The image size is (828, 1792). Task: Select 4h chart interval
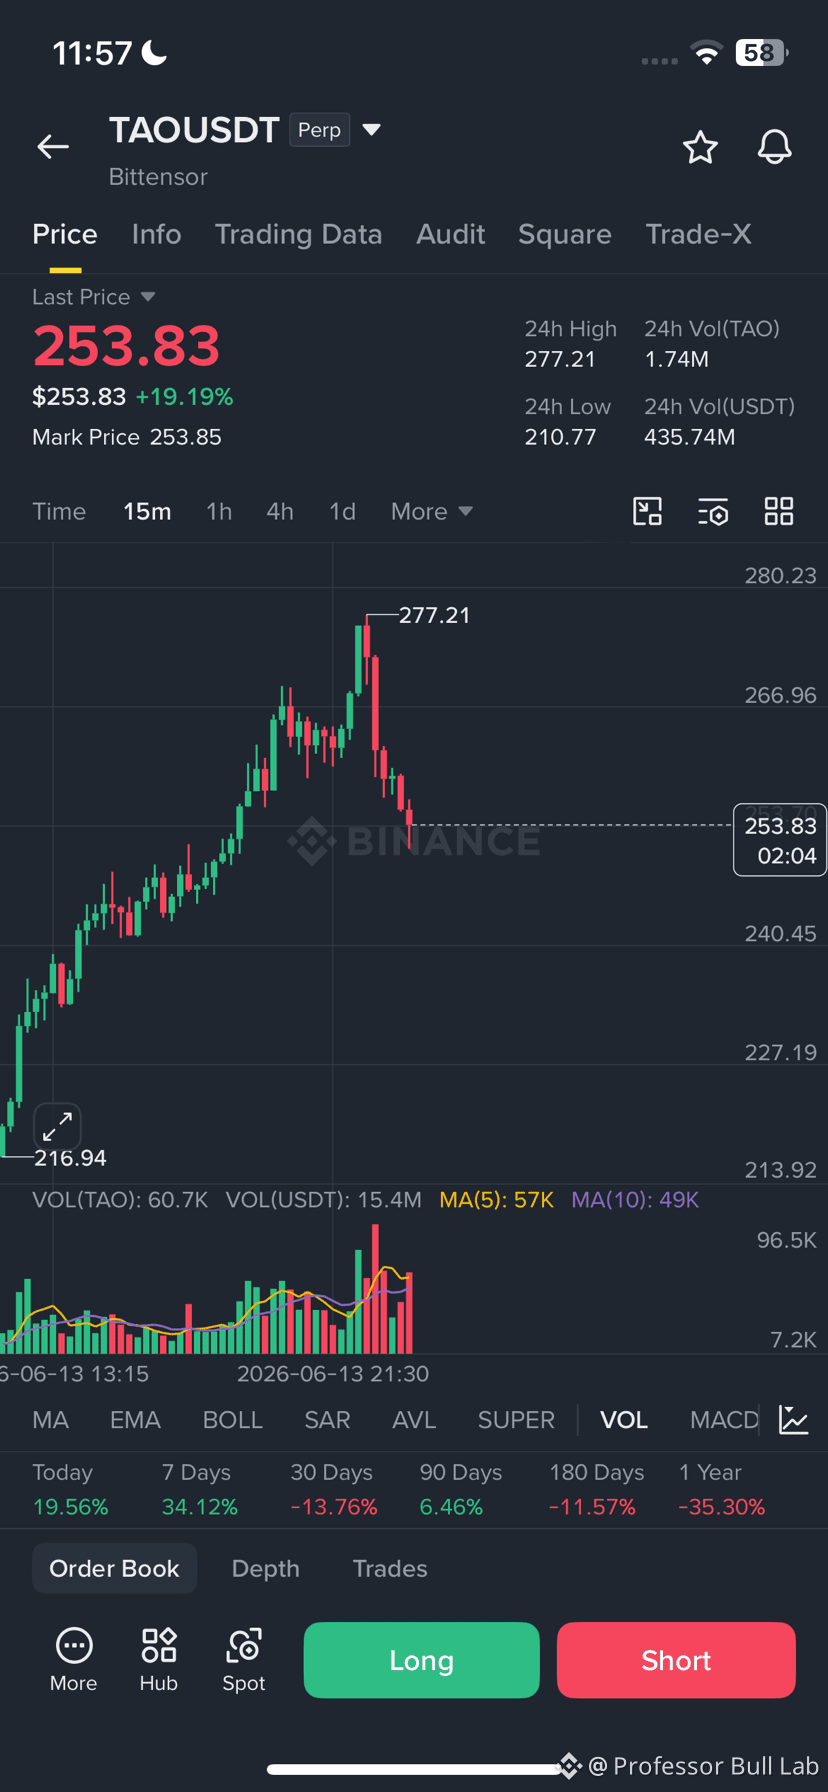[x=280, y=511]
